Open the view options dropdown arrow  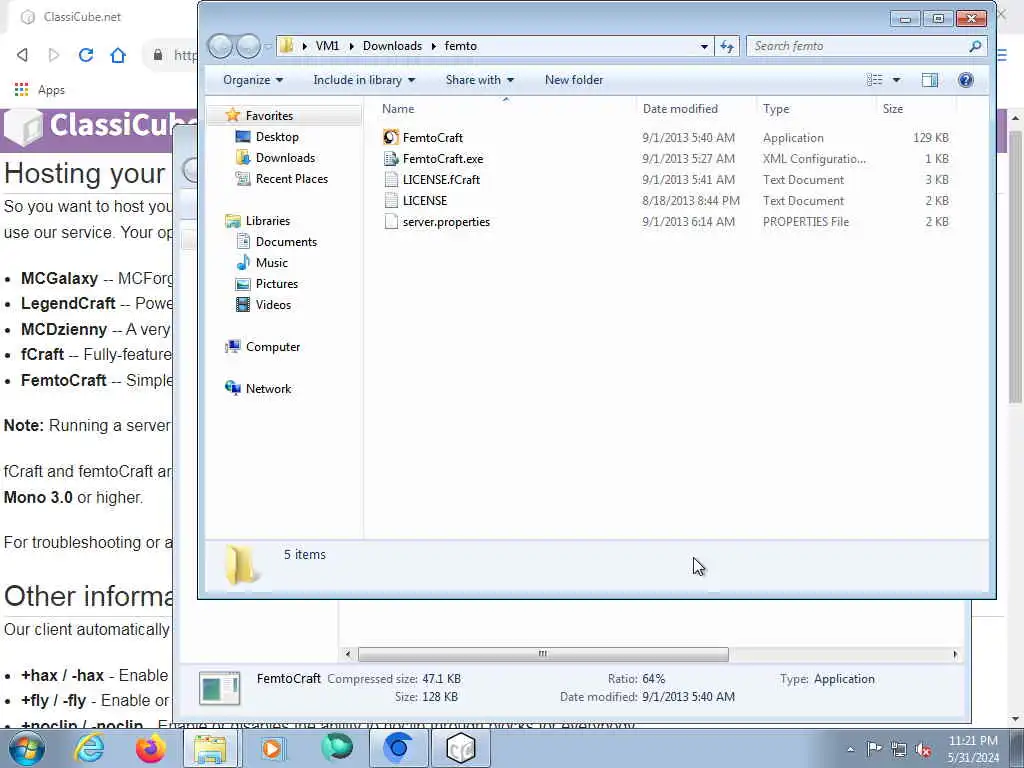pyautogui.click(x=897, y=80)
